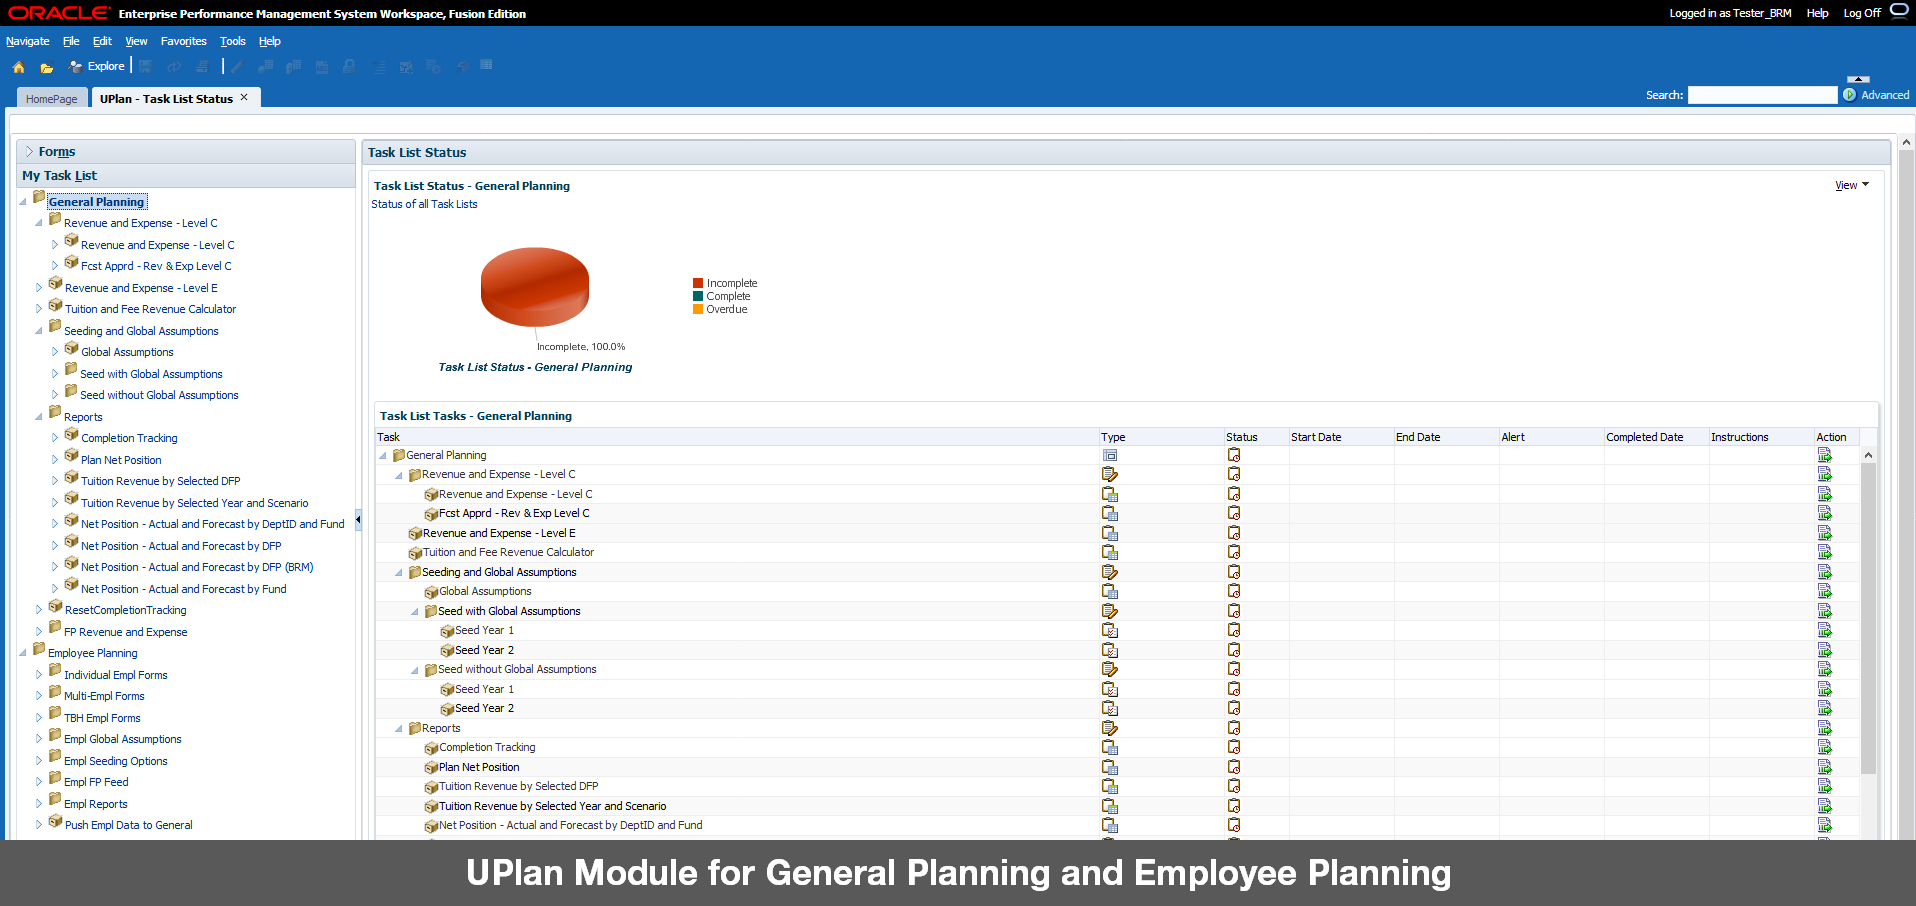Click Type icon for General Planning row

tap(1109, 455)
